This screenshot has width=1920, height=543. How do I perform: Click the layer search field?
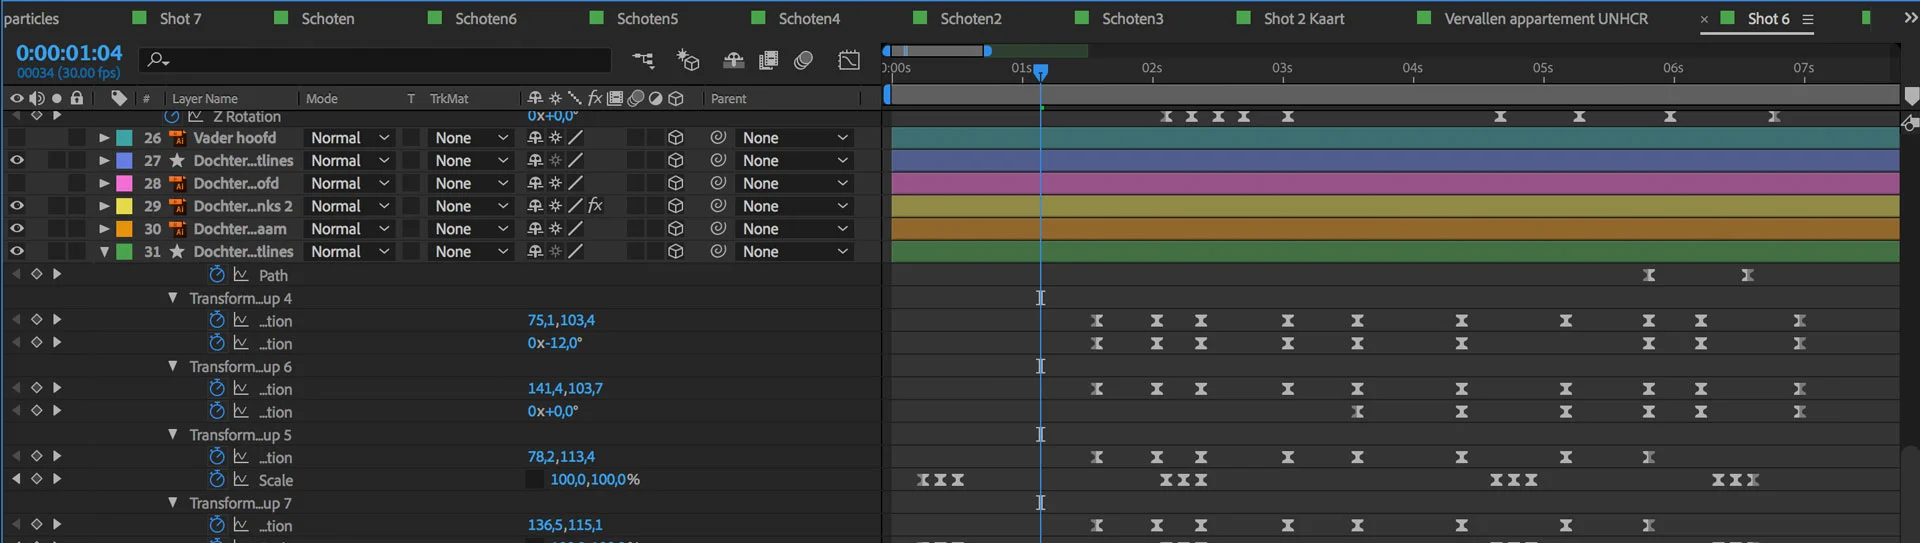tap(380, 60)
